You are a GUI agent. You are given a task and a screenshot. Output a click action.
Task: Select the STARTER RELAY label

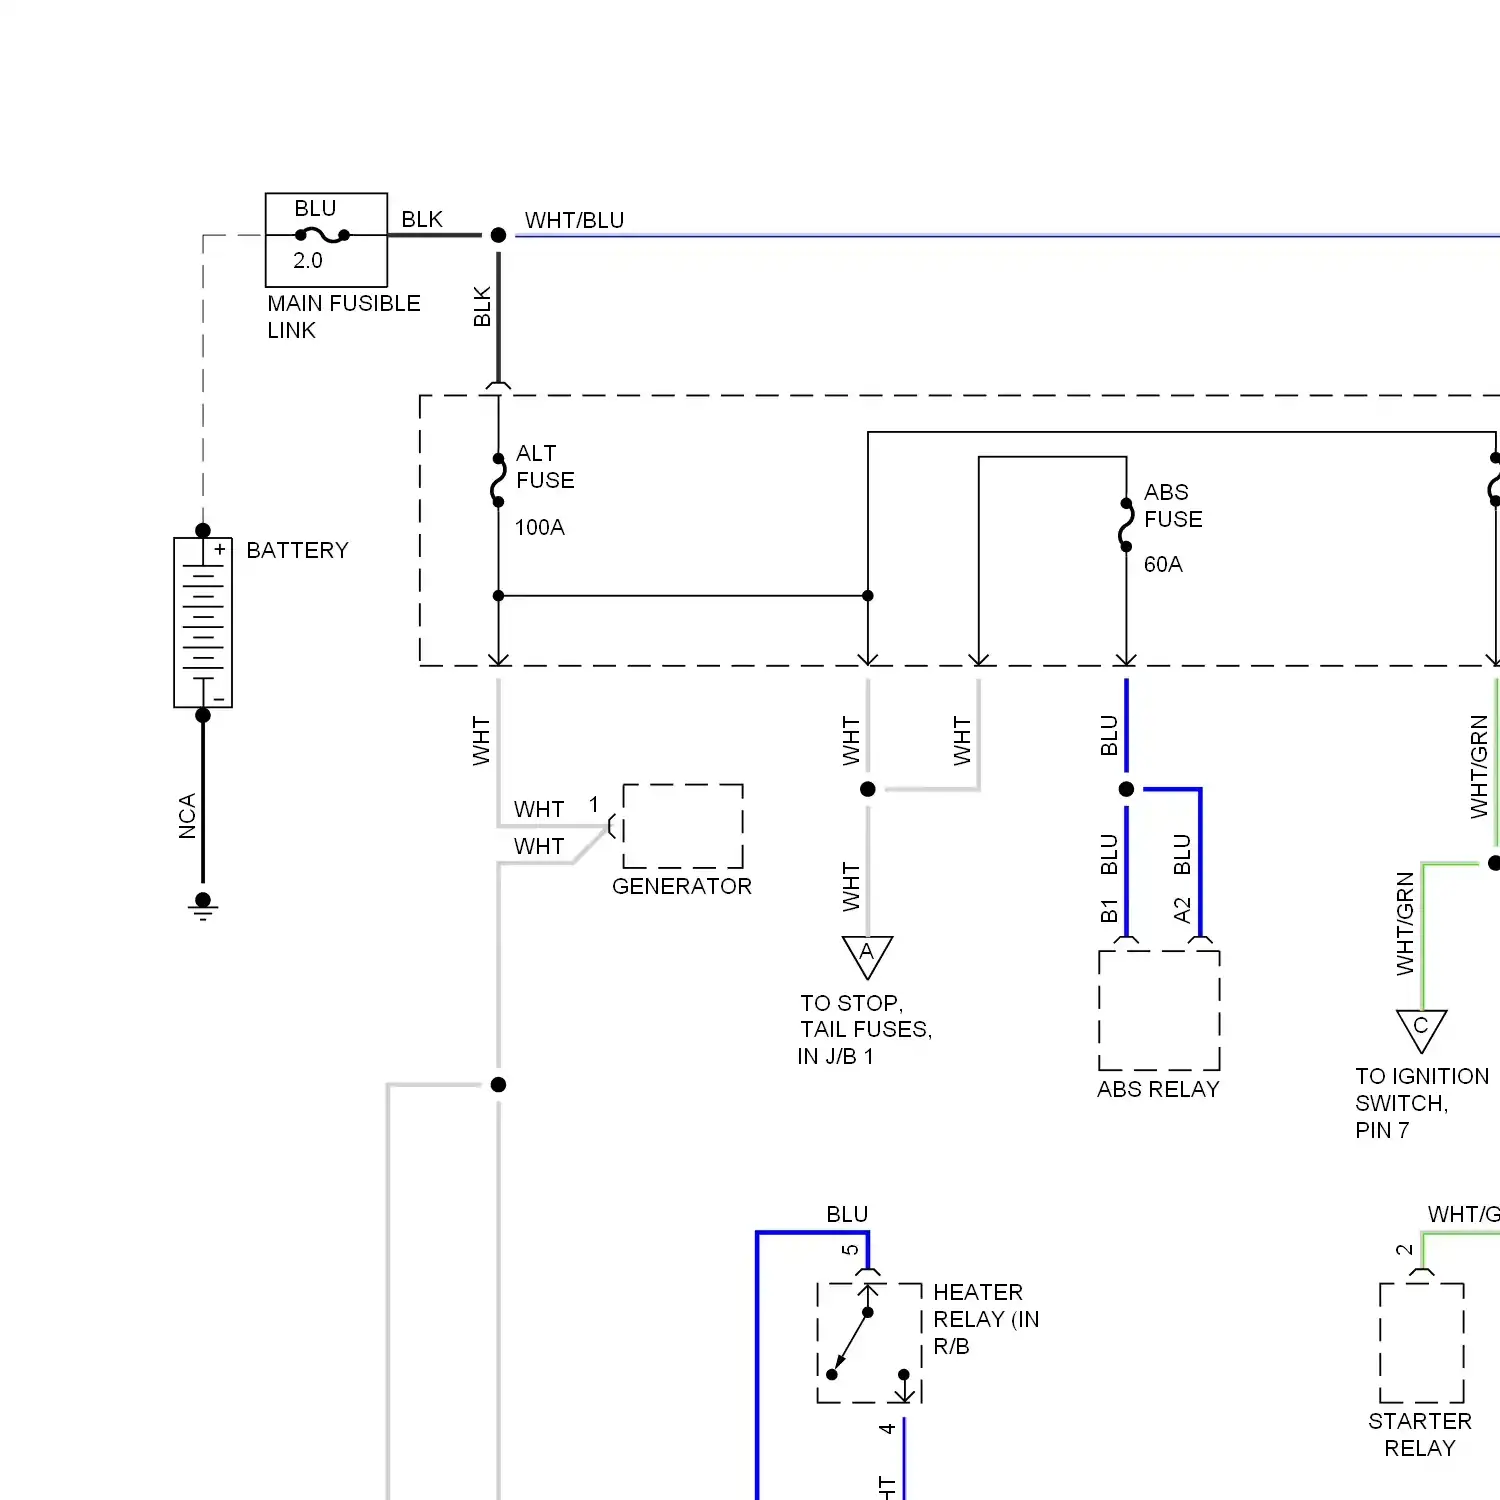pos(1420,1434)
